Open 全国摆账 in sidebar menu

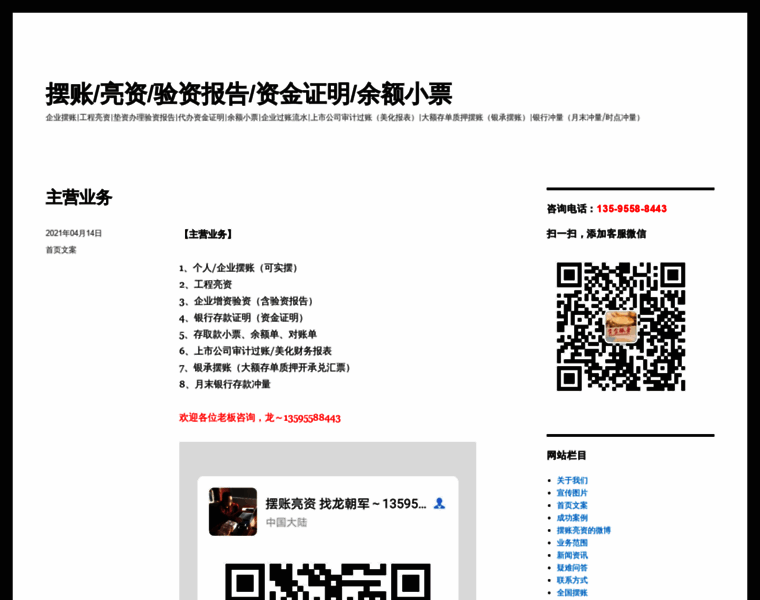tap(572, 593)
